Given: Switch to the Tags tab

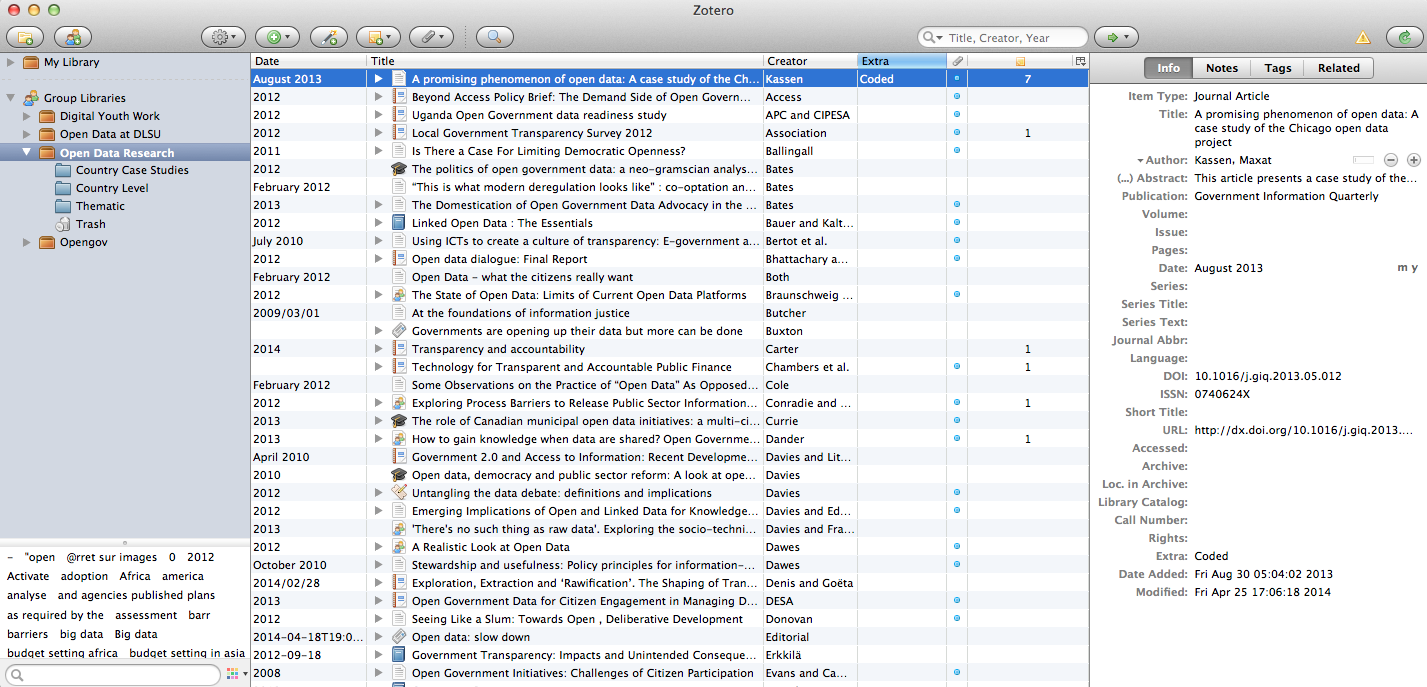Looking at the screenshot, I should pyautogui.click(x=1277, y=68).
